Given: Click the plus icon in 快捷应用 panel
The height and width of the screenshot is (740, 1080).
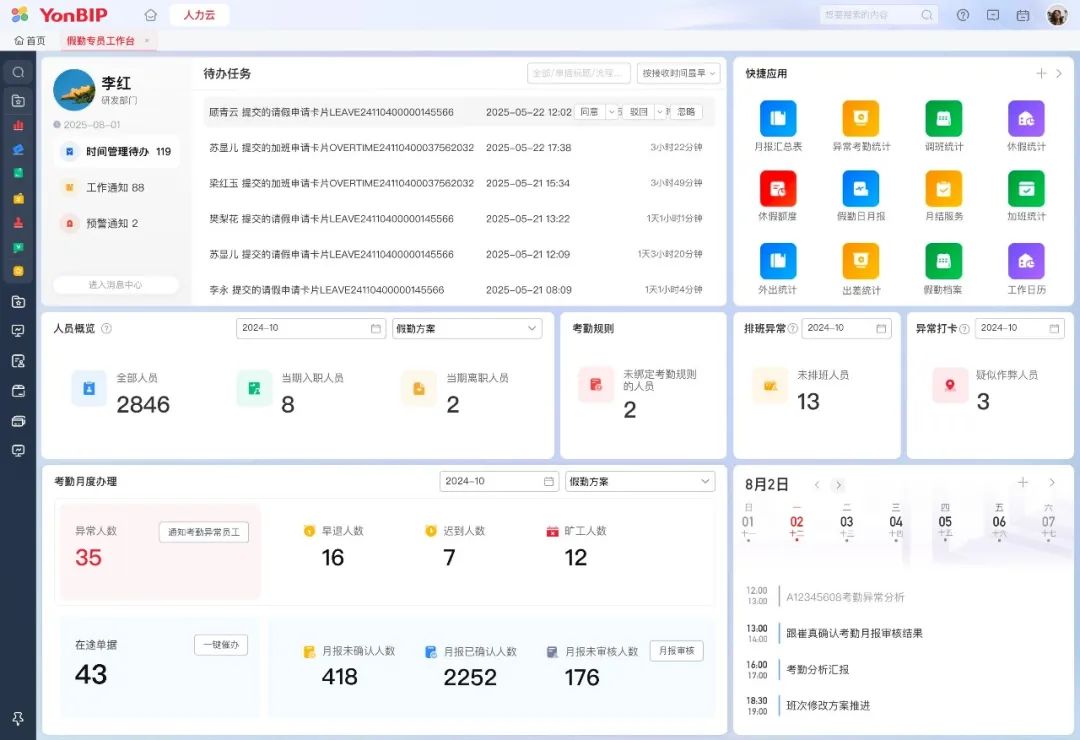Looking at the screenshot, I should (x=1041, y=74).
